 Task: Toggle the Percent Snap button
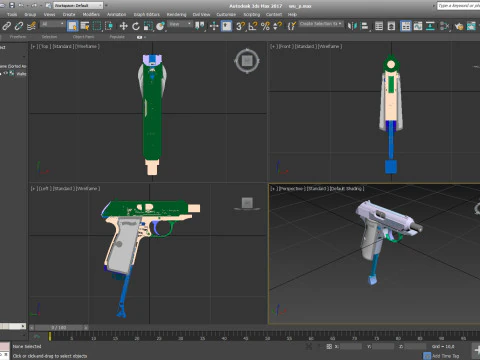pos(265,26)
